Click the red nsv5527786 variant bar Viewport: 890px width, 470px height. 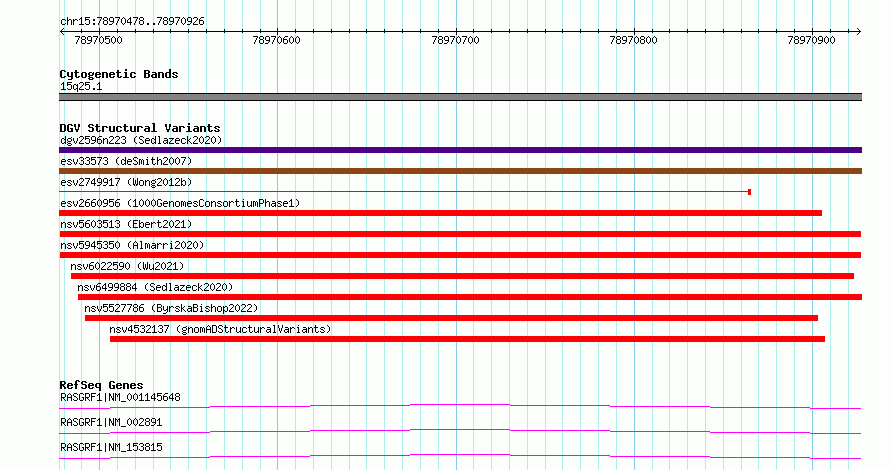coord(451,318)
